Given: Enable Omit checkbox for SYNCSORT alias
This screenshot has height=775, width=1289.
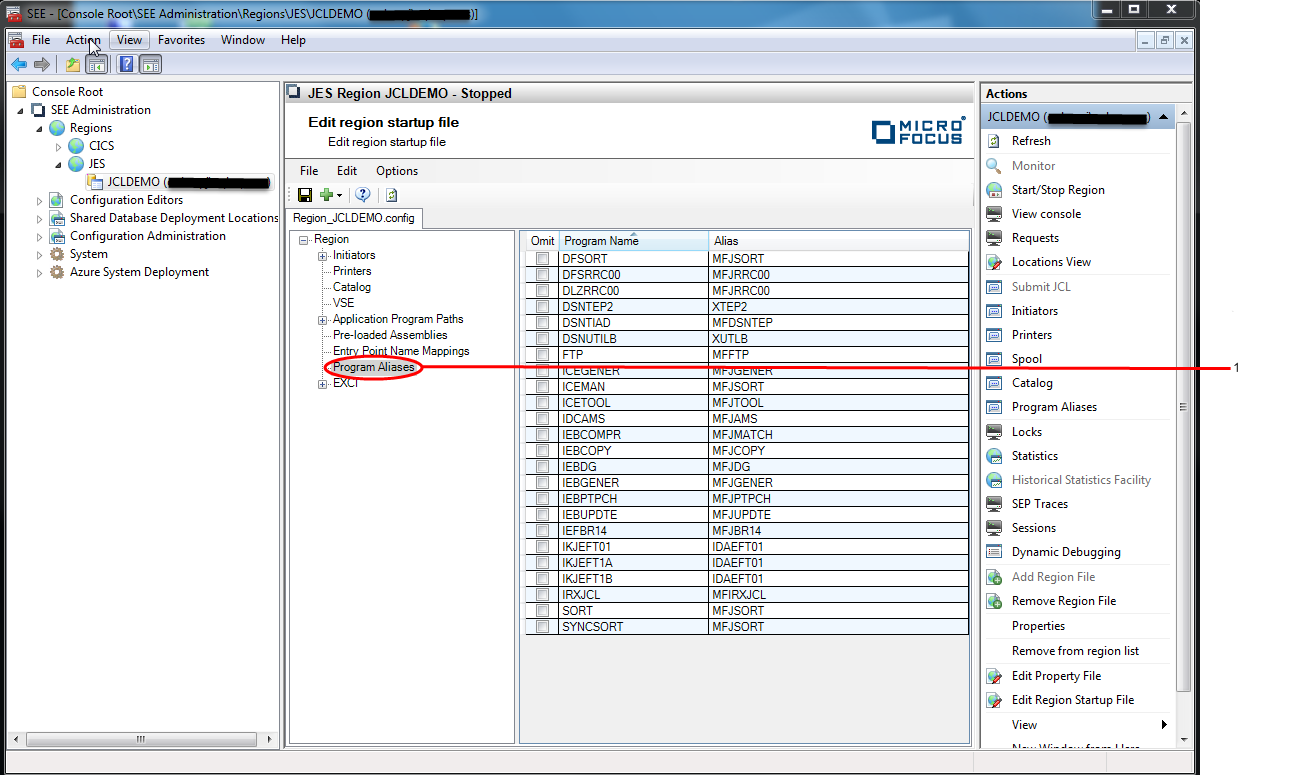Looking at the screenshot, I should point(542,627).
